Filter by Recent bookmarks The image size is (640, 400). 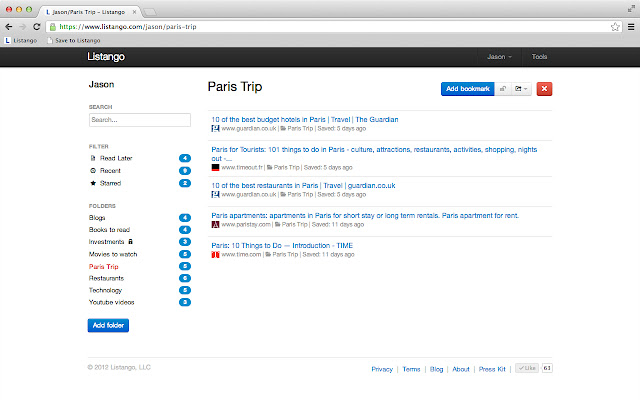[x=110, y=171]
